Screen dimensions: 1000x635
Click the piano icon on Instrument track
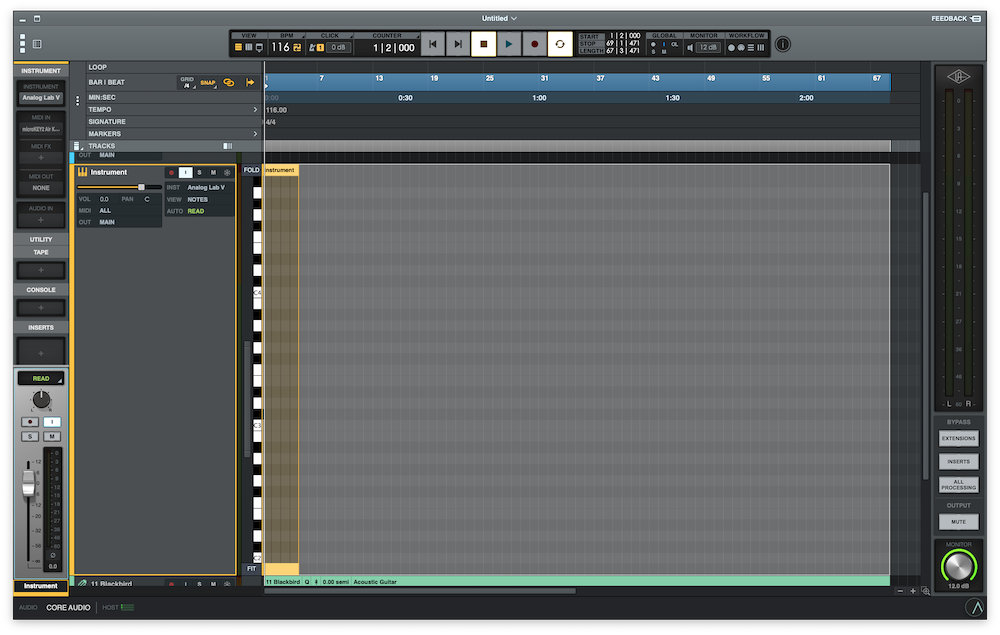coord(83,172)
